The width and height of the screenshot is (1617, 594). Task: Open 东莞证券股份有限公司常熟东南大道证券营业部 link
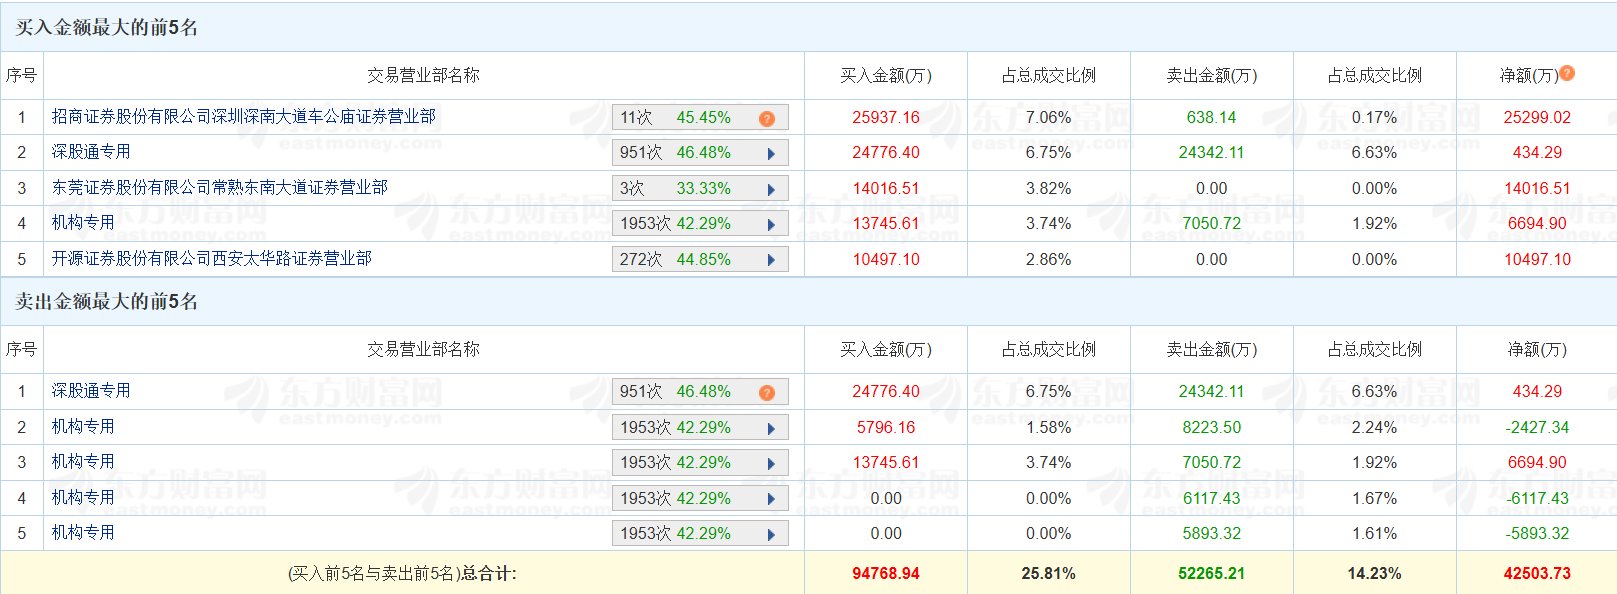tap(220, 188)
